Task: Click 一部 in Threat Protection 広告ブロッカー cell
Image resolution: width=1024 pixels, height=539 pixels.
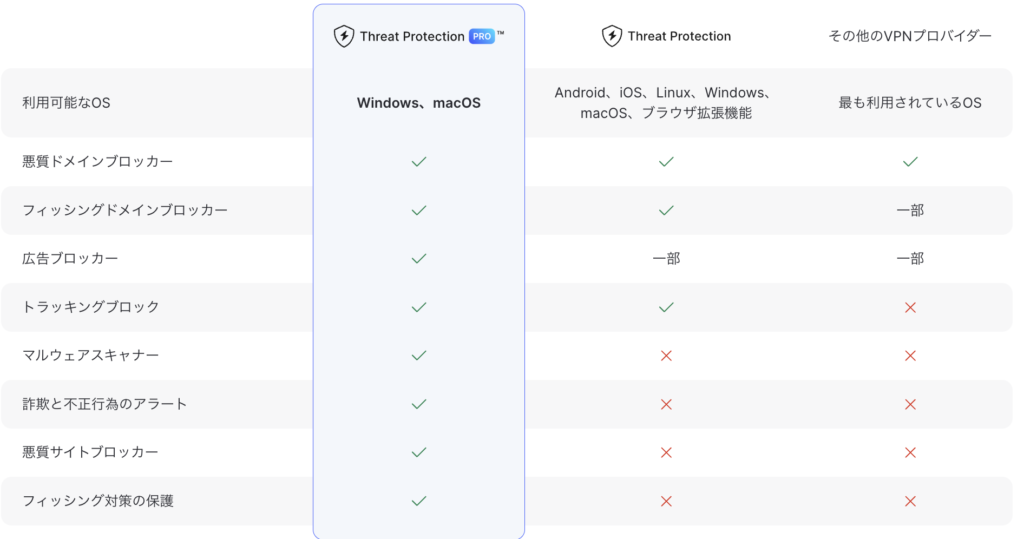Action: pyautogui.click(x=666, y=259)
